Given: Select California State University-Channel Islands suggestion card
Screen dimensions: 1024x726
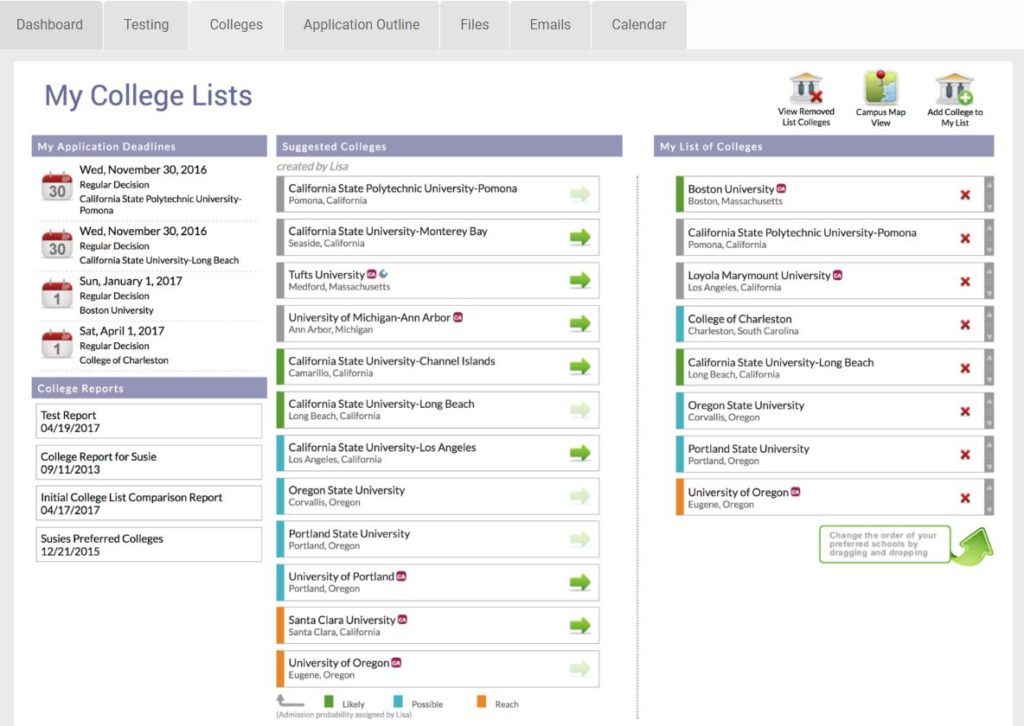Looking at the screenshot, I should [x=438, y=366].
